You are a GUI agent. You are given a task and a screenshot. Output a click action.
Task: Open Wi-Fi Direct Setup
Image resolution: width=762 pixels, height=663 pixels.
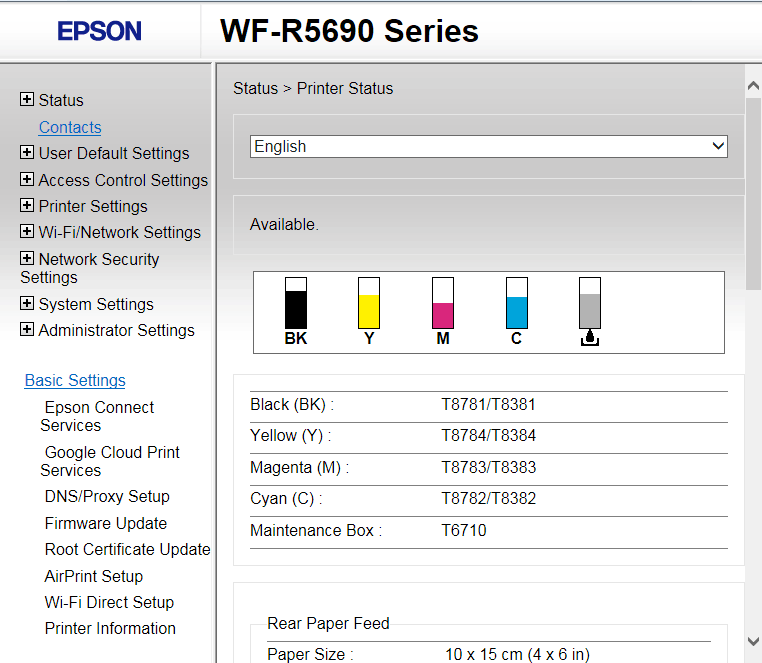tap(109, 602)
